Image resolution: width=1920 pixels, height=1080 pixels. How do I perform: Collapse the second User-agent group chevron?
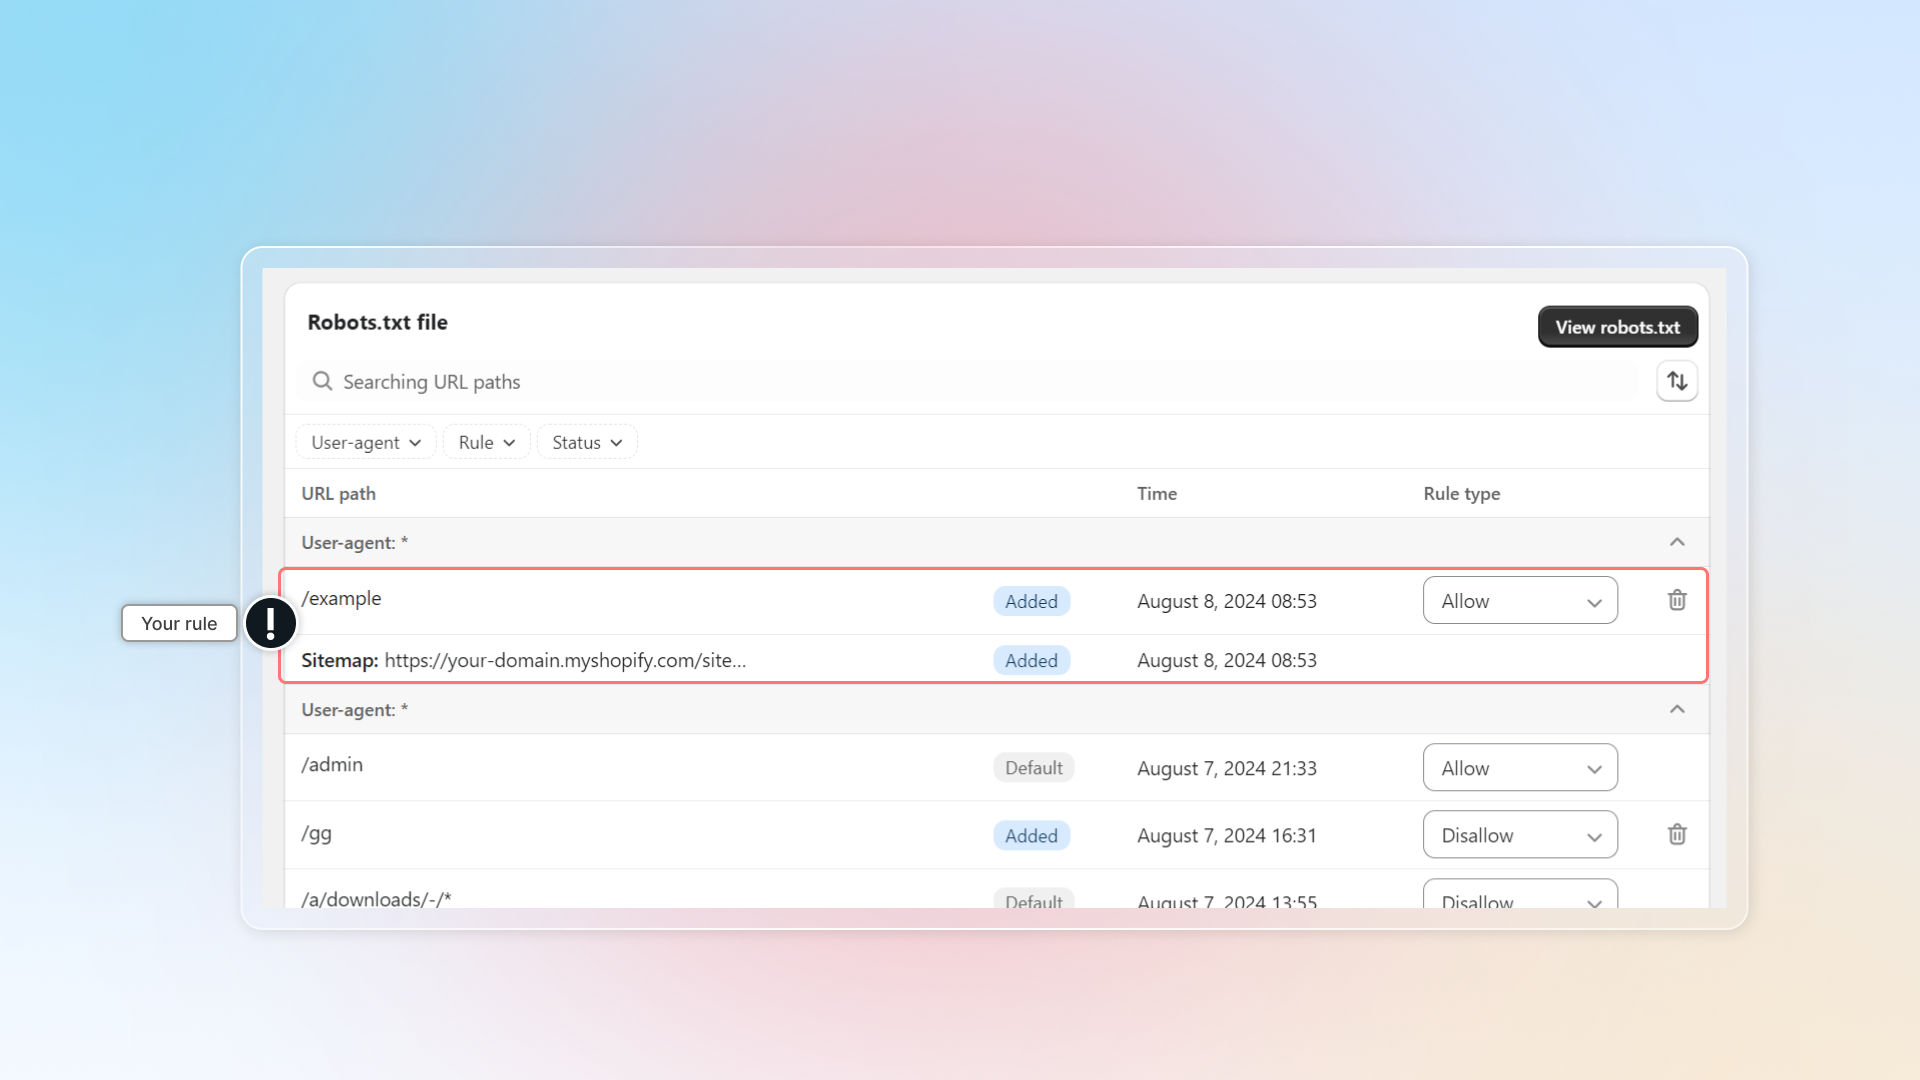pos(1677,709)
